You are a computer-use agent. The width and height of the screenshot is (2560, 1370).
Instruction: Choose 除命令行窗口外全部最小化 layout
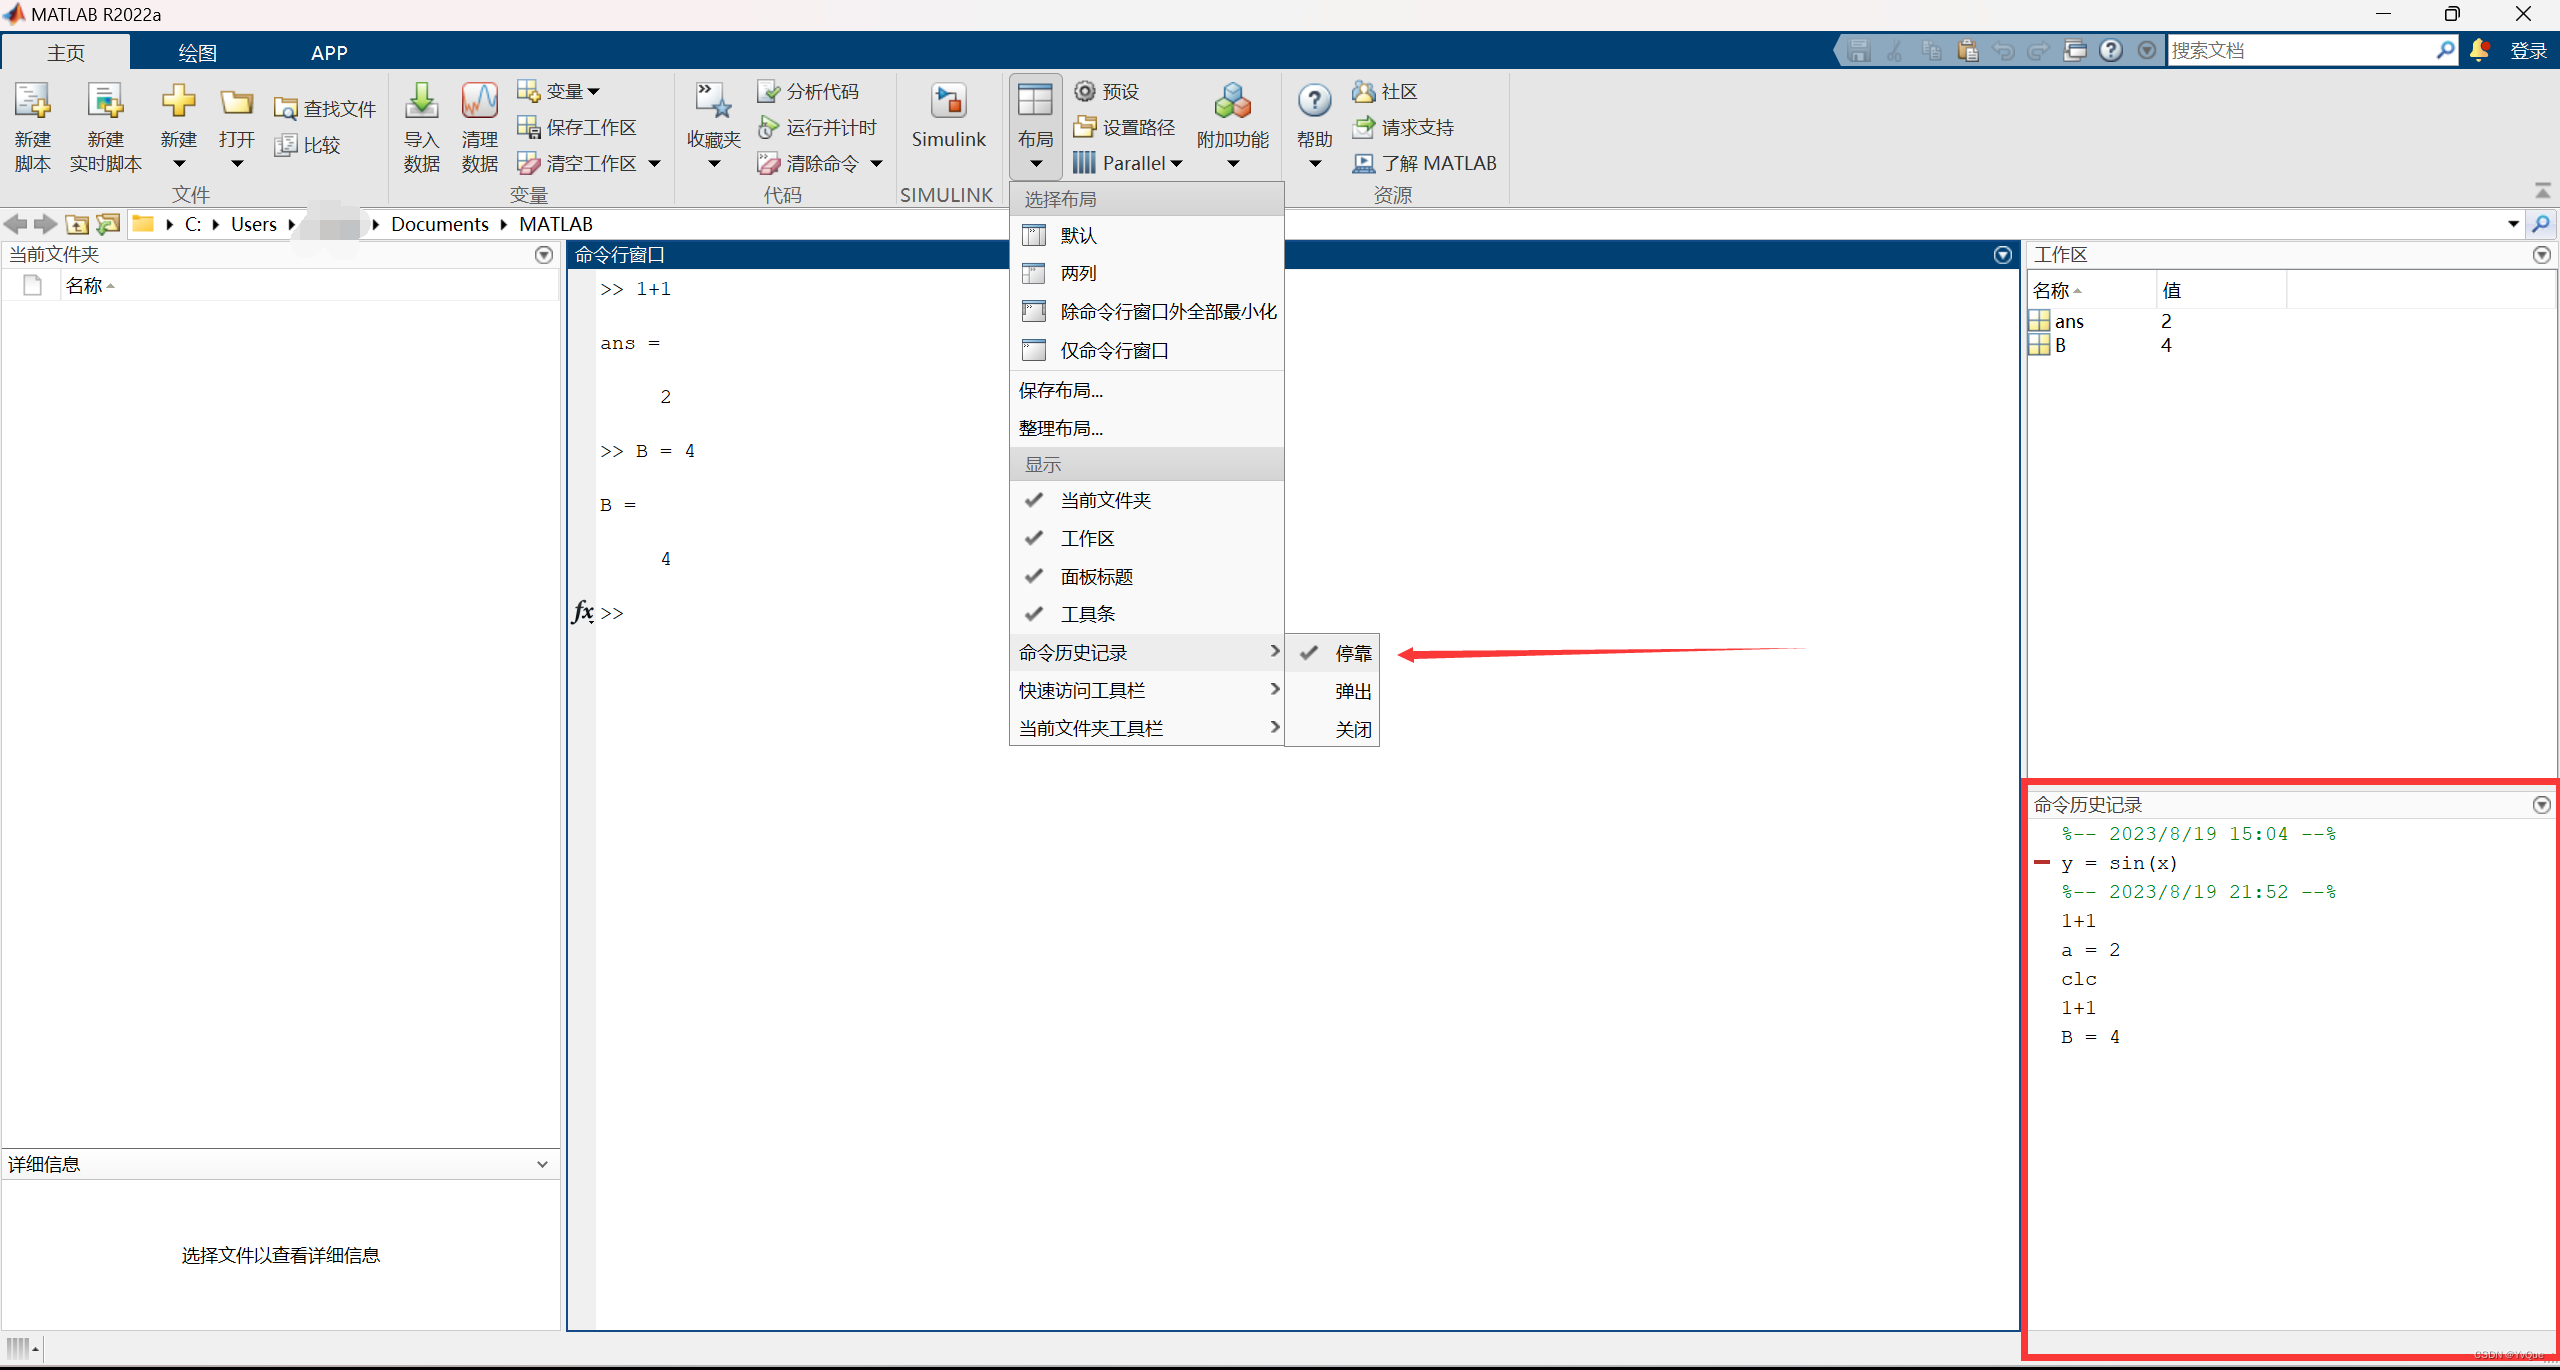point(1146,311)
